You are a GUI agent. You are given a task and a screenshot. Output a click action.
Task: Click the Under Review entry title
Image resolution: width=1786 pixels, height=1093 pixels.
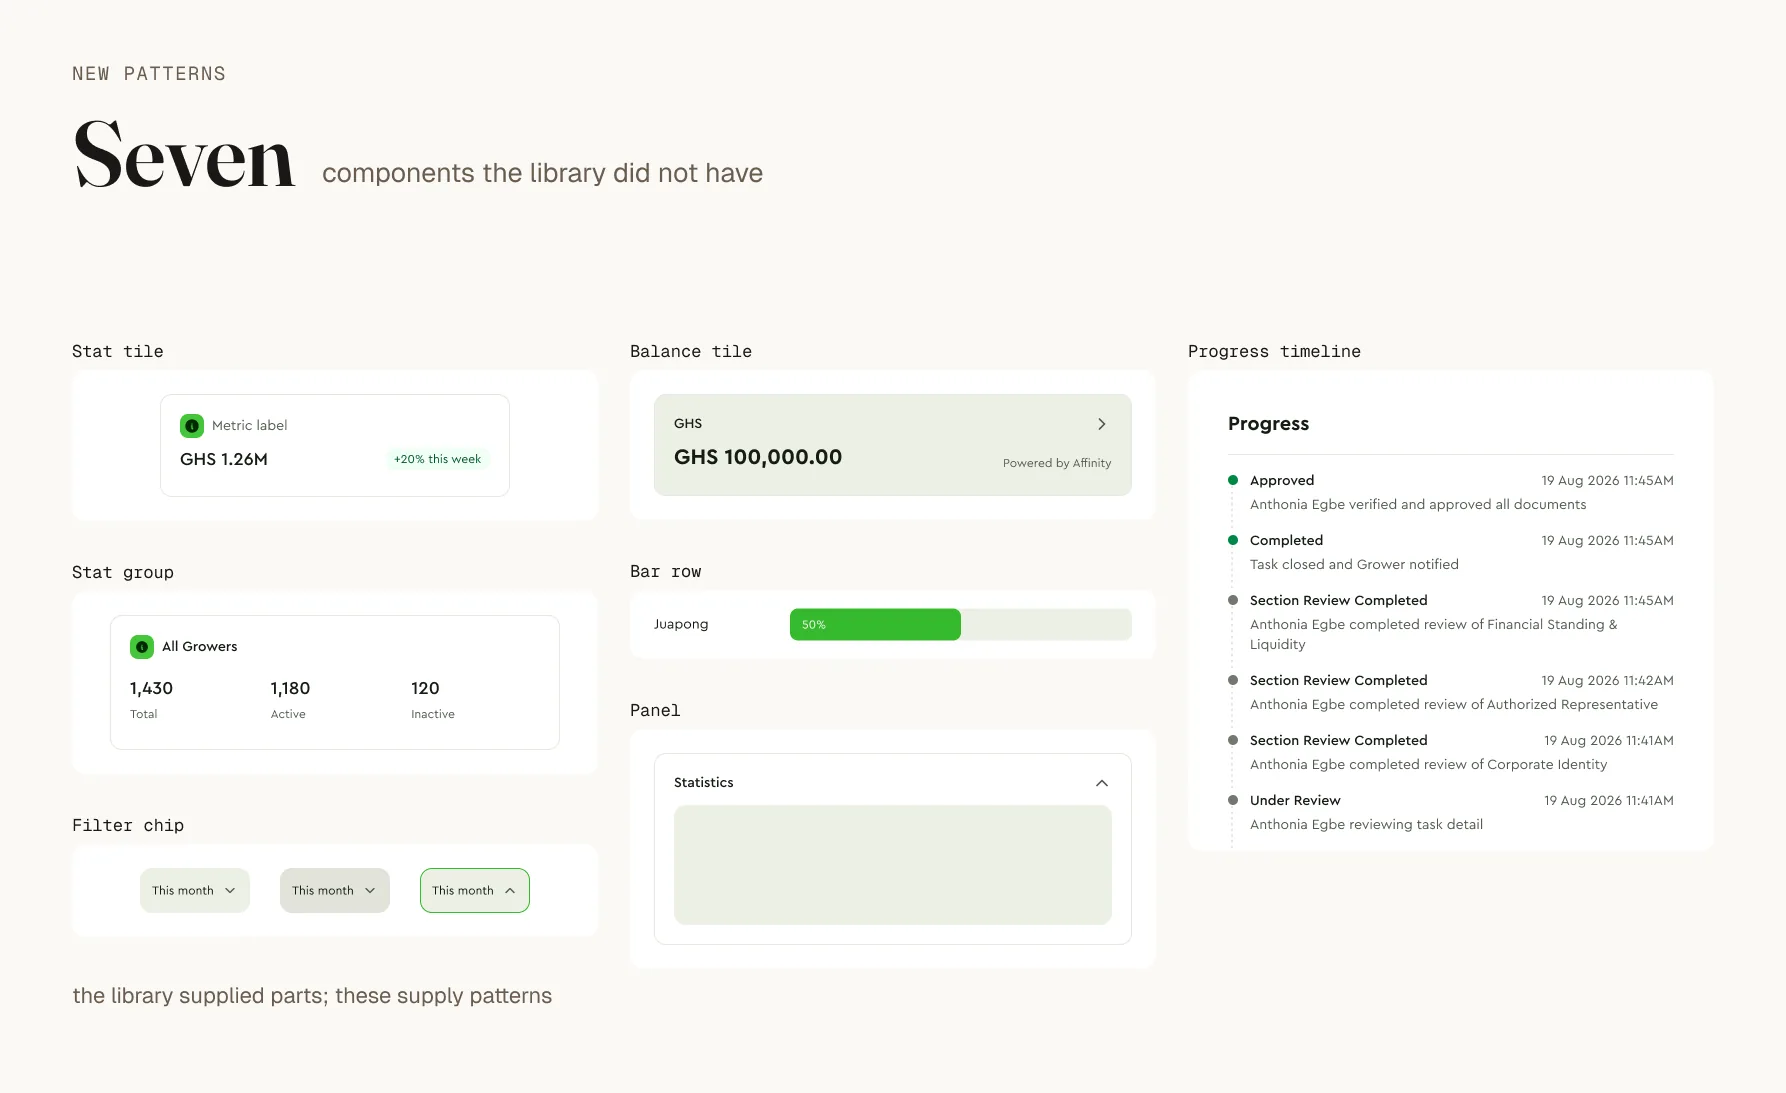tap(1295, 801)
